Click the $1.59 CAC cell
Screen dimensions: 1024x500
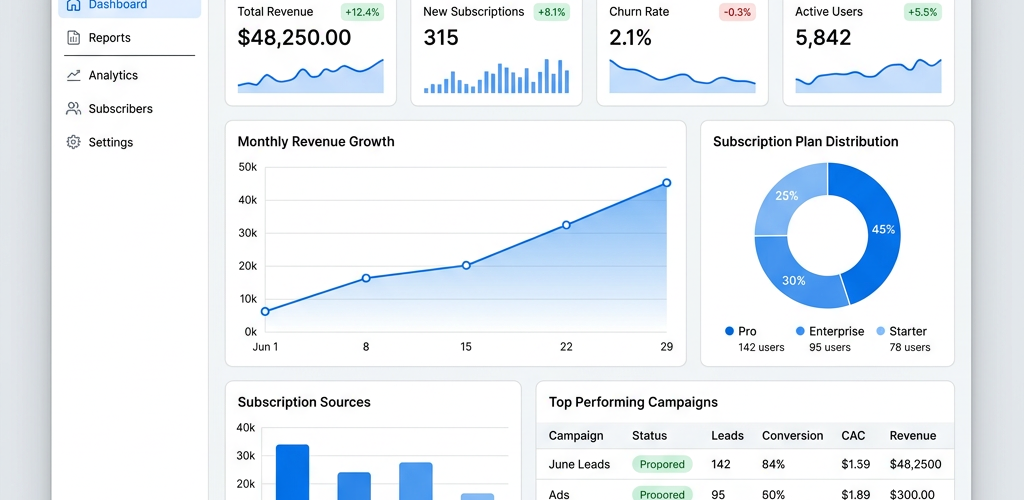coord(856,464)
